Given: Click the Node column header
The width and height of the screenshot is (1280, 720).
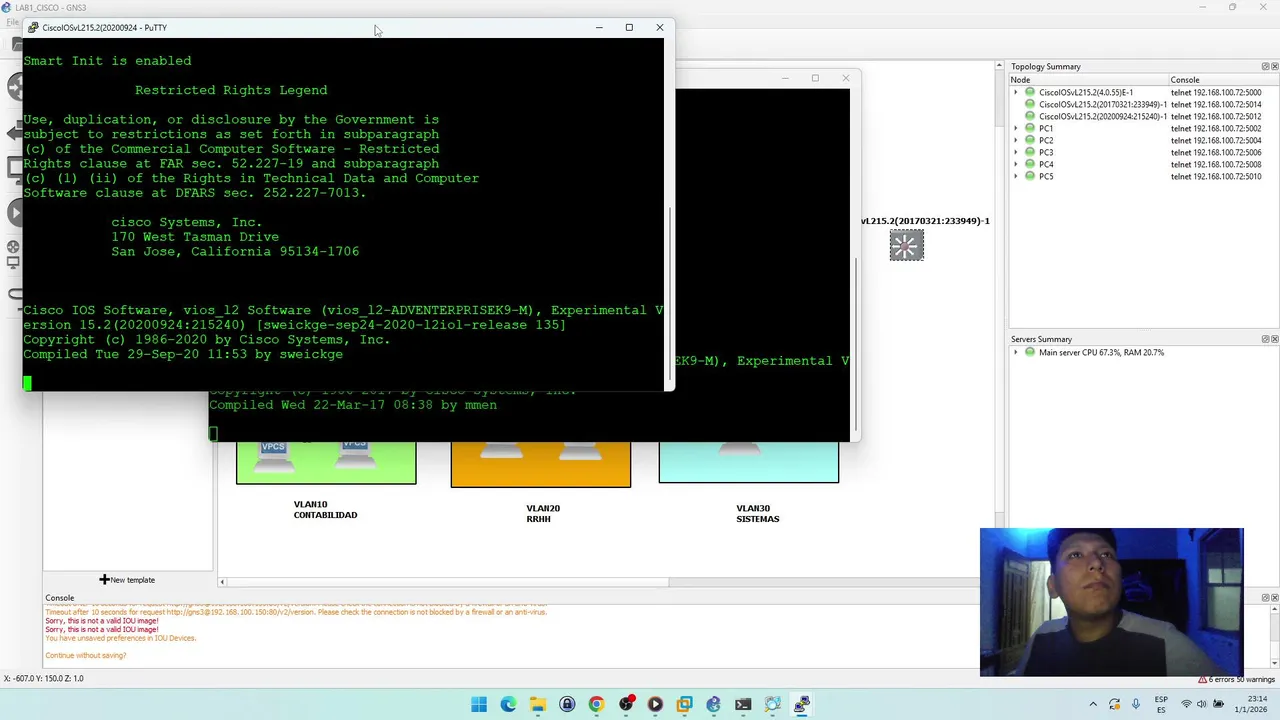Looking at the screenshot, I should click(x=1087, y=80).
